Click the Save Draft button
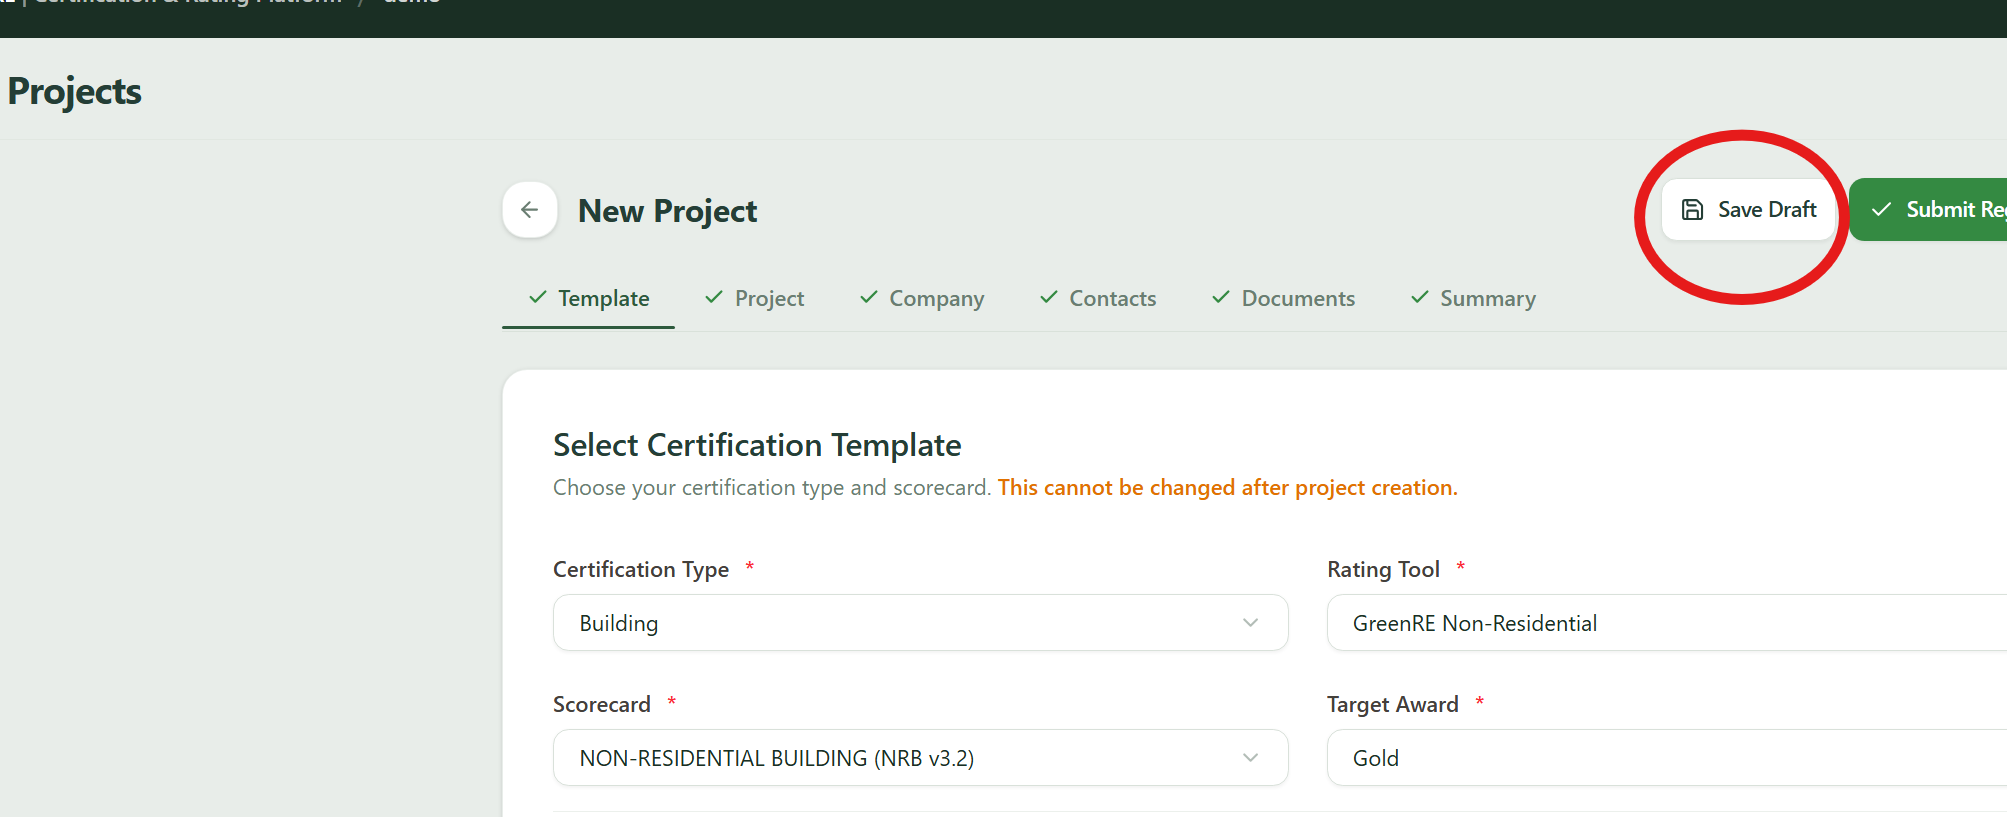 1748,210
